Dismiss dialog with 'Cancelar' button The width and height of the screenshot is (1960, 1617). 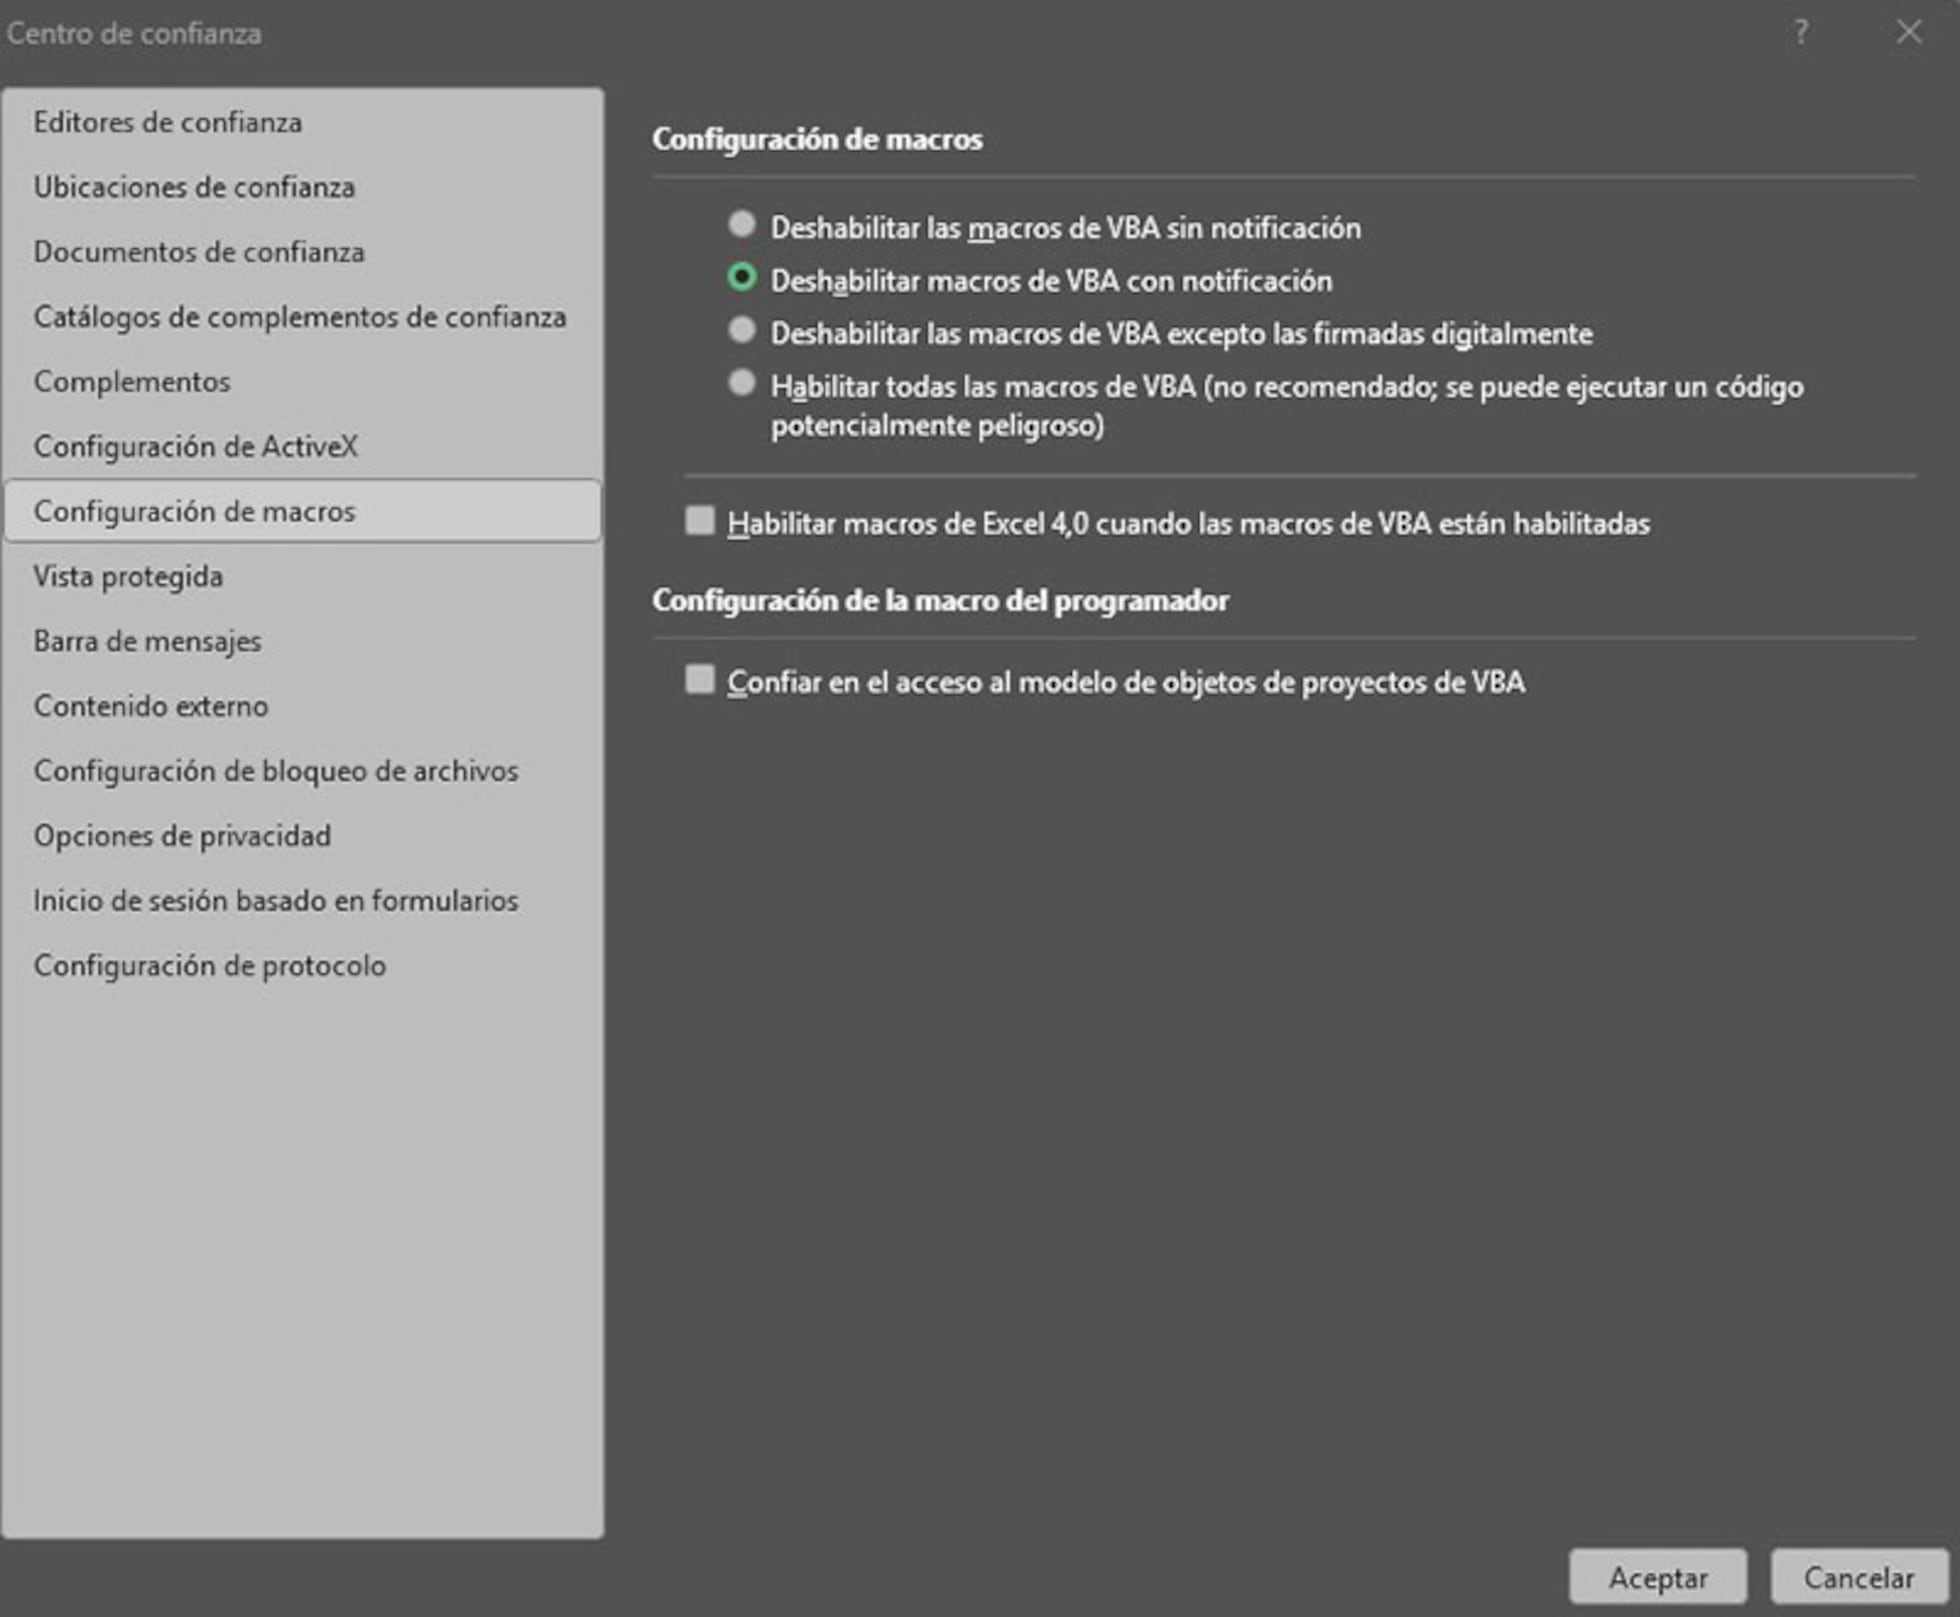[x=1858, y=1577]
